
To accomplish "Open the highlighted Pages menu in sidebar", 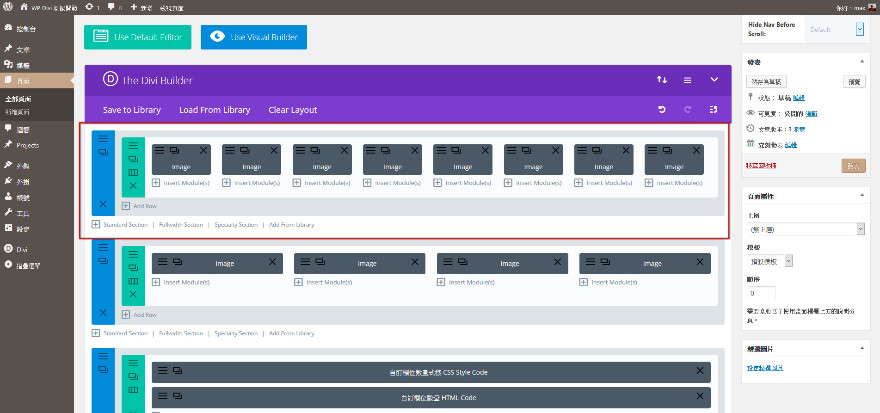I will click(x=36, y=80).
